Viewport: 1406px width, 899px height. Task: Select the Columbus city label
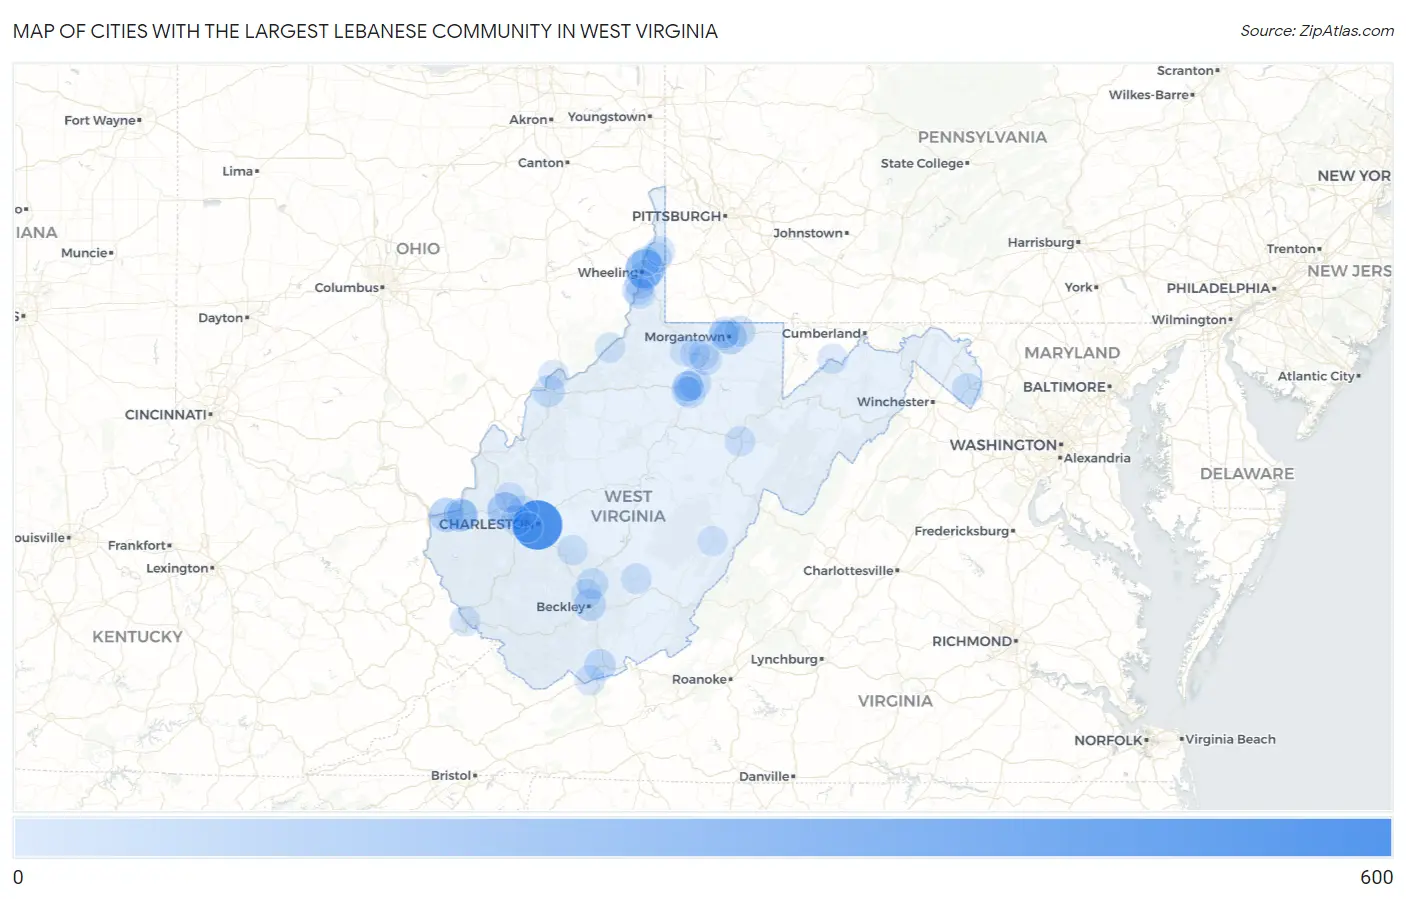click(x=347, y=288)
